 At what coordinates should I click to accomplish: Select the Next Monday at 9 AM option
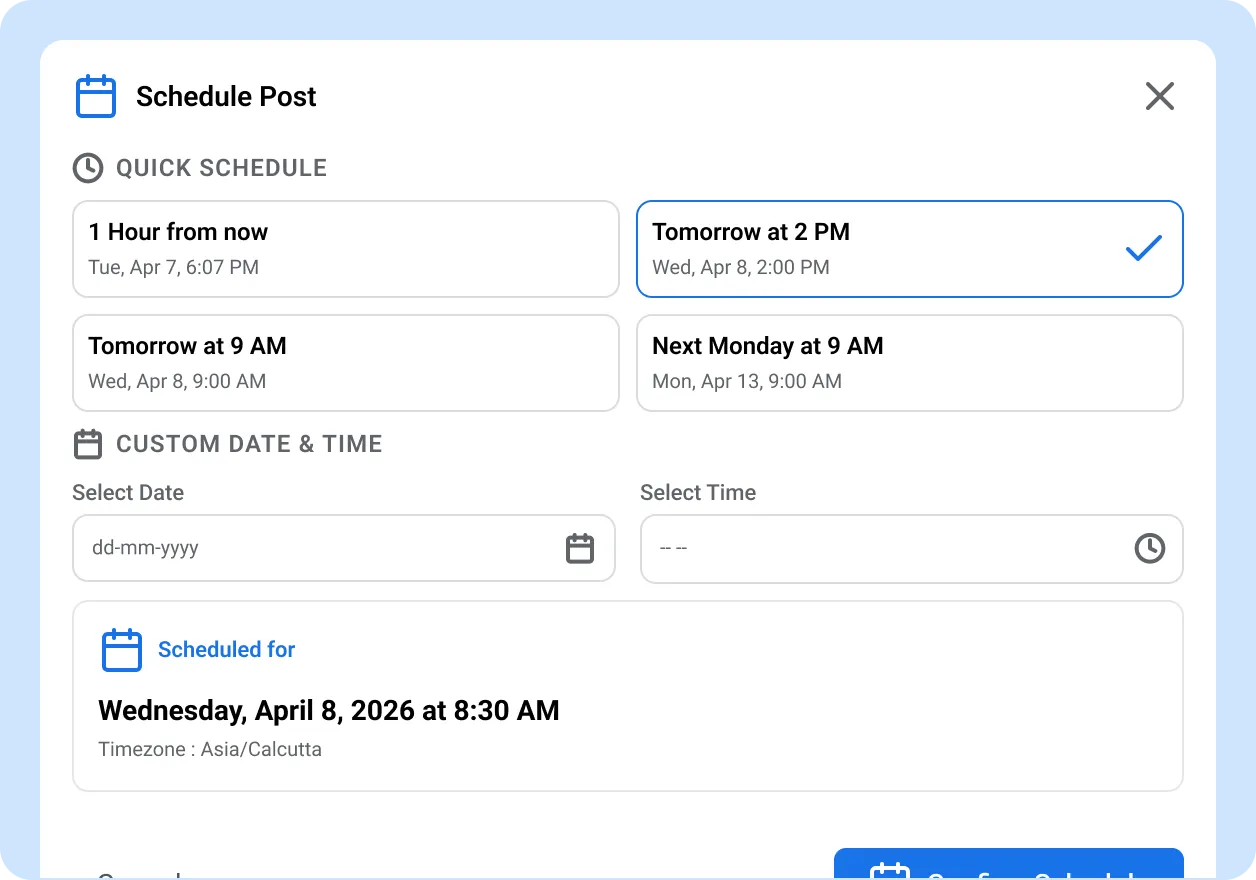pos(909,362)
